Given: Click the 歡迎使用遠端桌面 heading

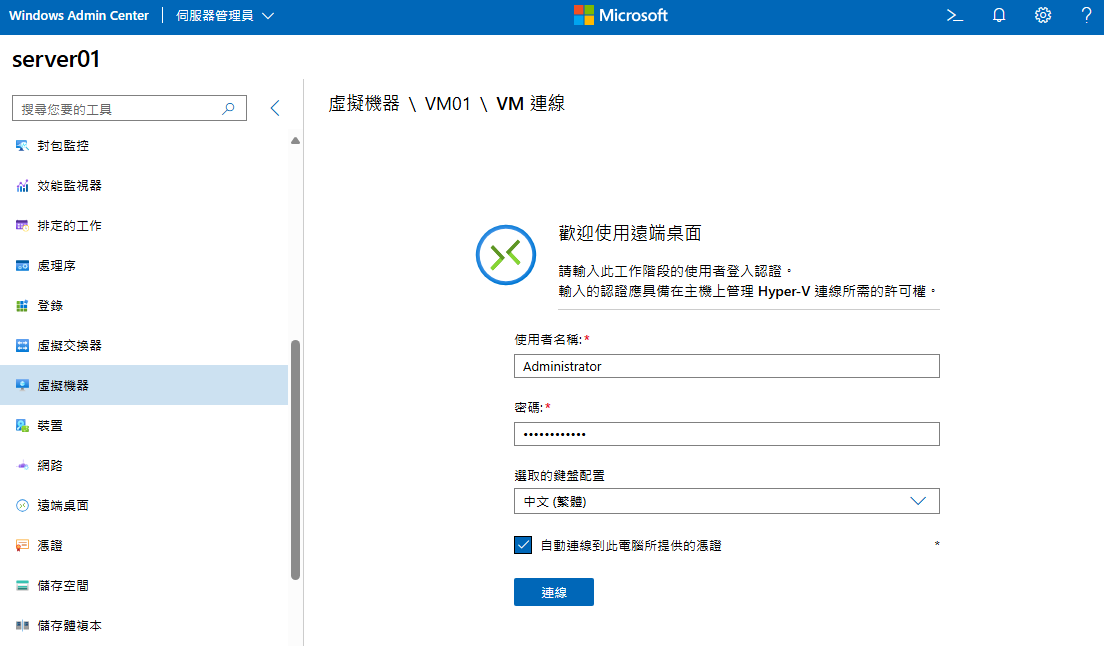Looking at the screenshot, I should click(630, 233).
